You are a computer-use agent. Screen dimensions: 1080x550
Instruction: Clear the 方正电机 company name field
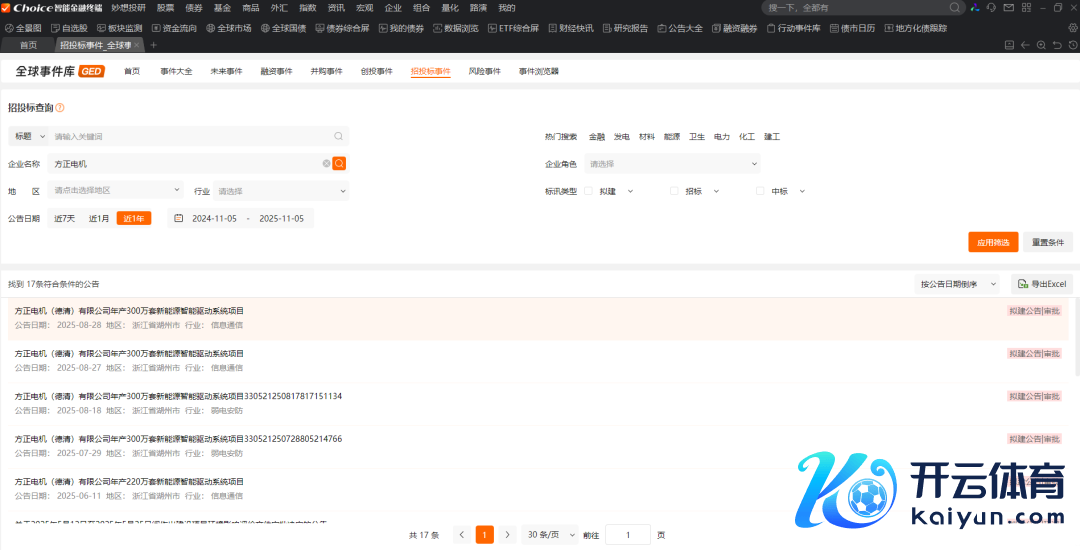point(326,163)
